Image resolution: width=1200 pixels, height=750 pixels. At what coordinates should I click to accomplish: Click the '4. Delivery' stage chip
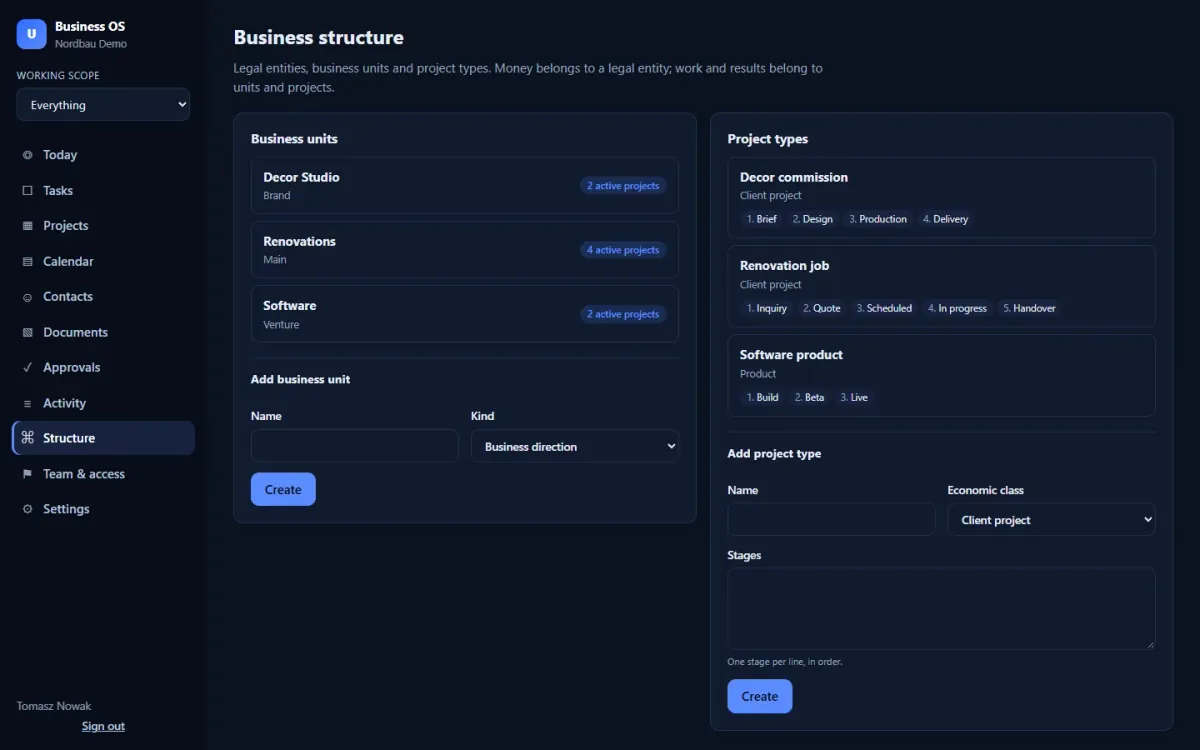[945, 219]
